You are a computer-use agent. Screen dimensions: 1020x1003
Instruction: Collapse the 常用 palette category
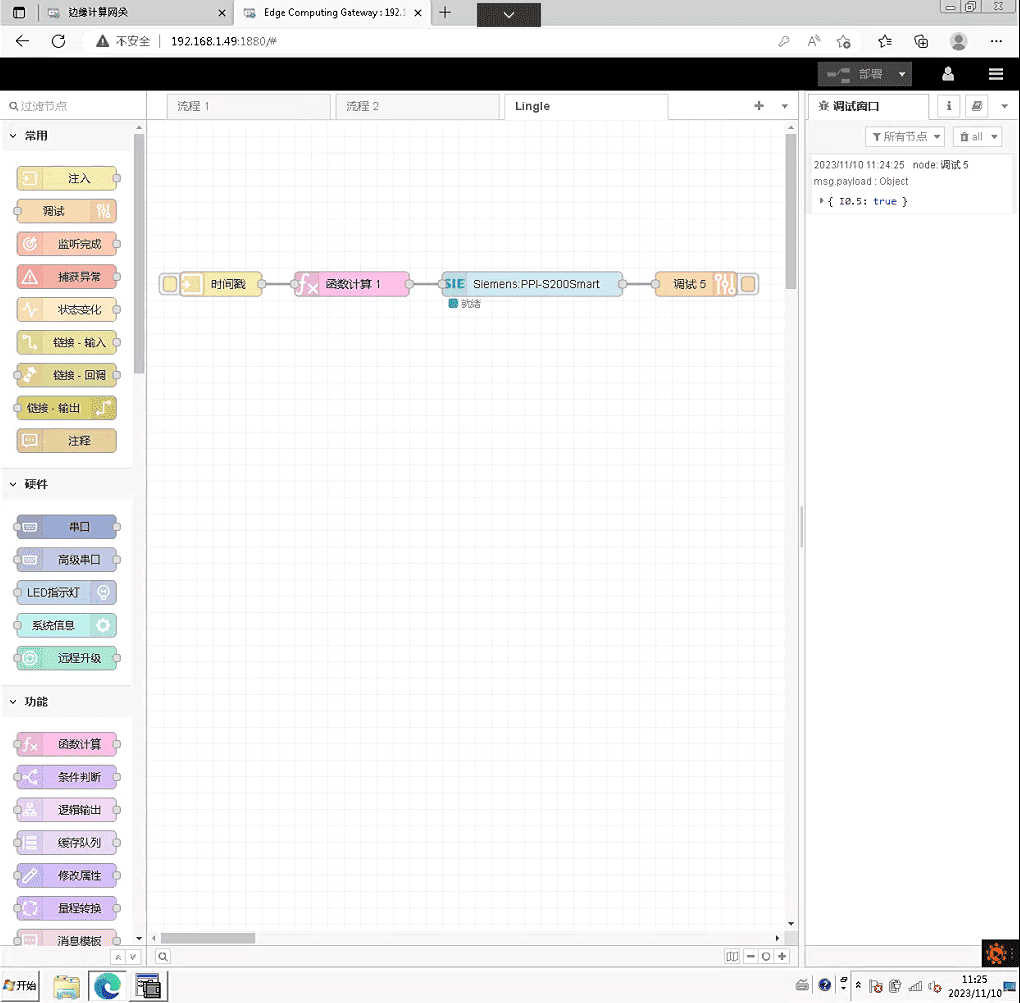click(x=13, y=136)
